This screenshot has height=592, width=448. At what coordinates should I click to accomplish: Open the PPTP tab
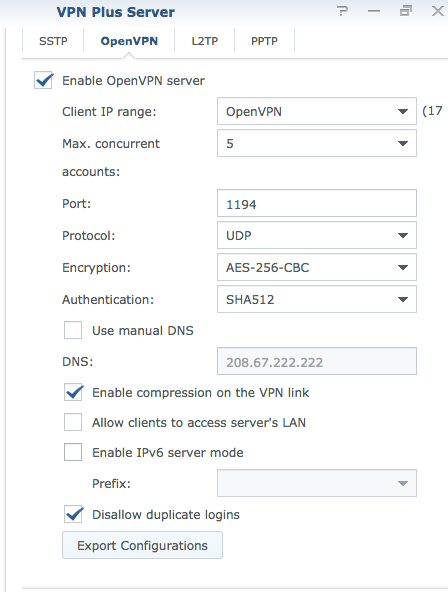pyautogui.click(x=264, y=41)
